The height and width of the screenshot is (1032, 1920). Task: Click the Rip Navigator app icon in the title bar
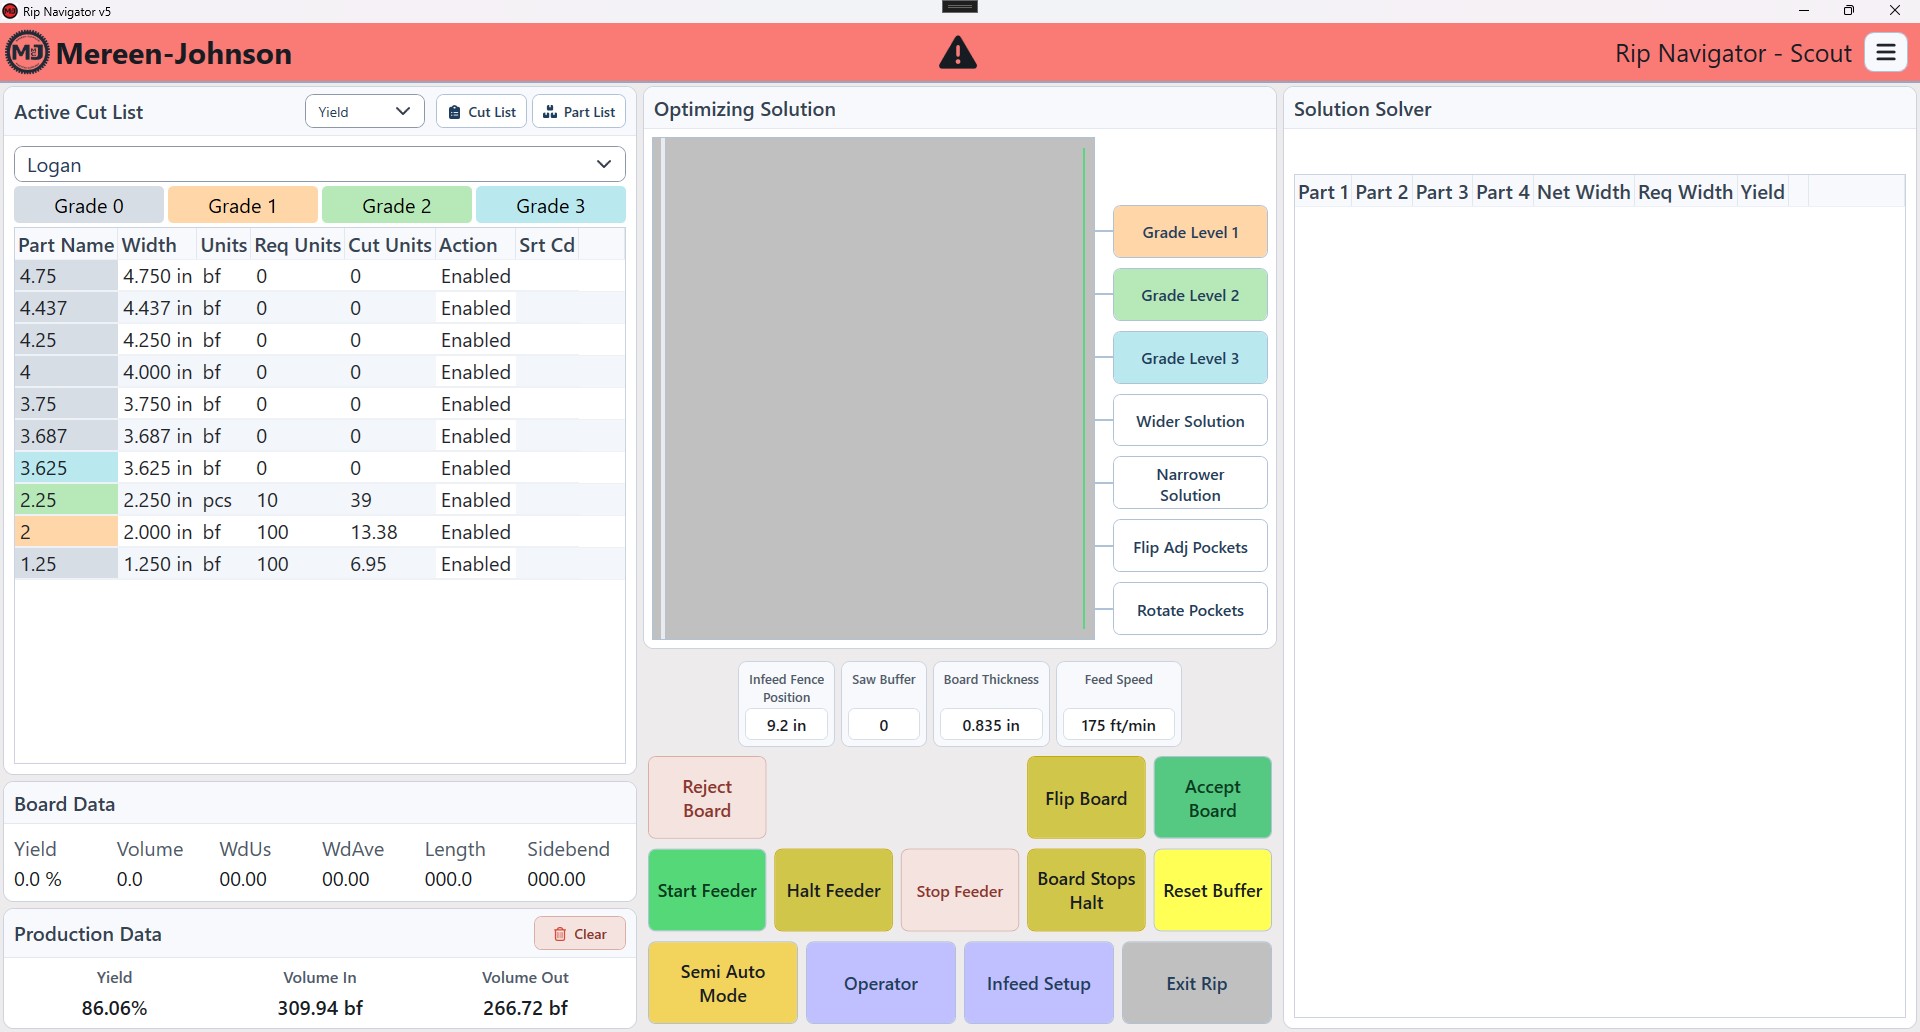pyautogui.click(x=10, y=11)
